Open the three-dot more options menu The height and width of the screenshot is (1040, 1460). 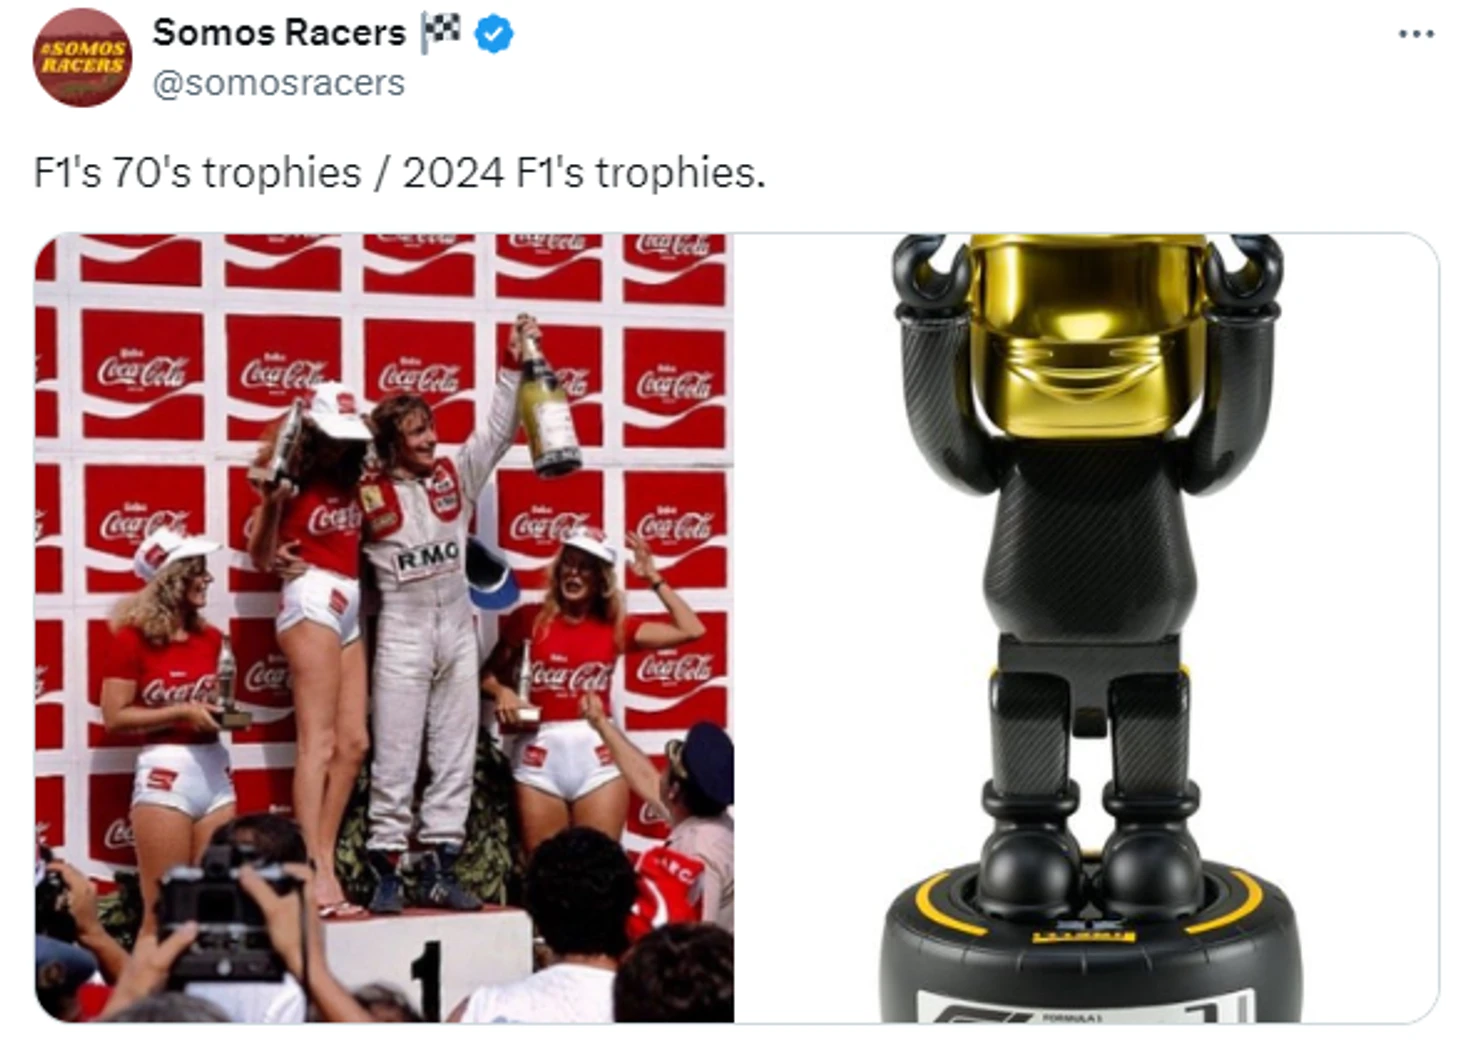[x=1416, y=34]
